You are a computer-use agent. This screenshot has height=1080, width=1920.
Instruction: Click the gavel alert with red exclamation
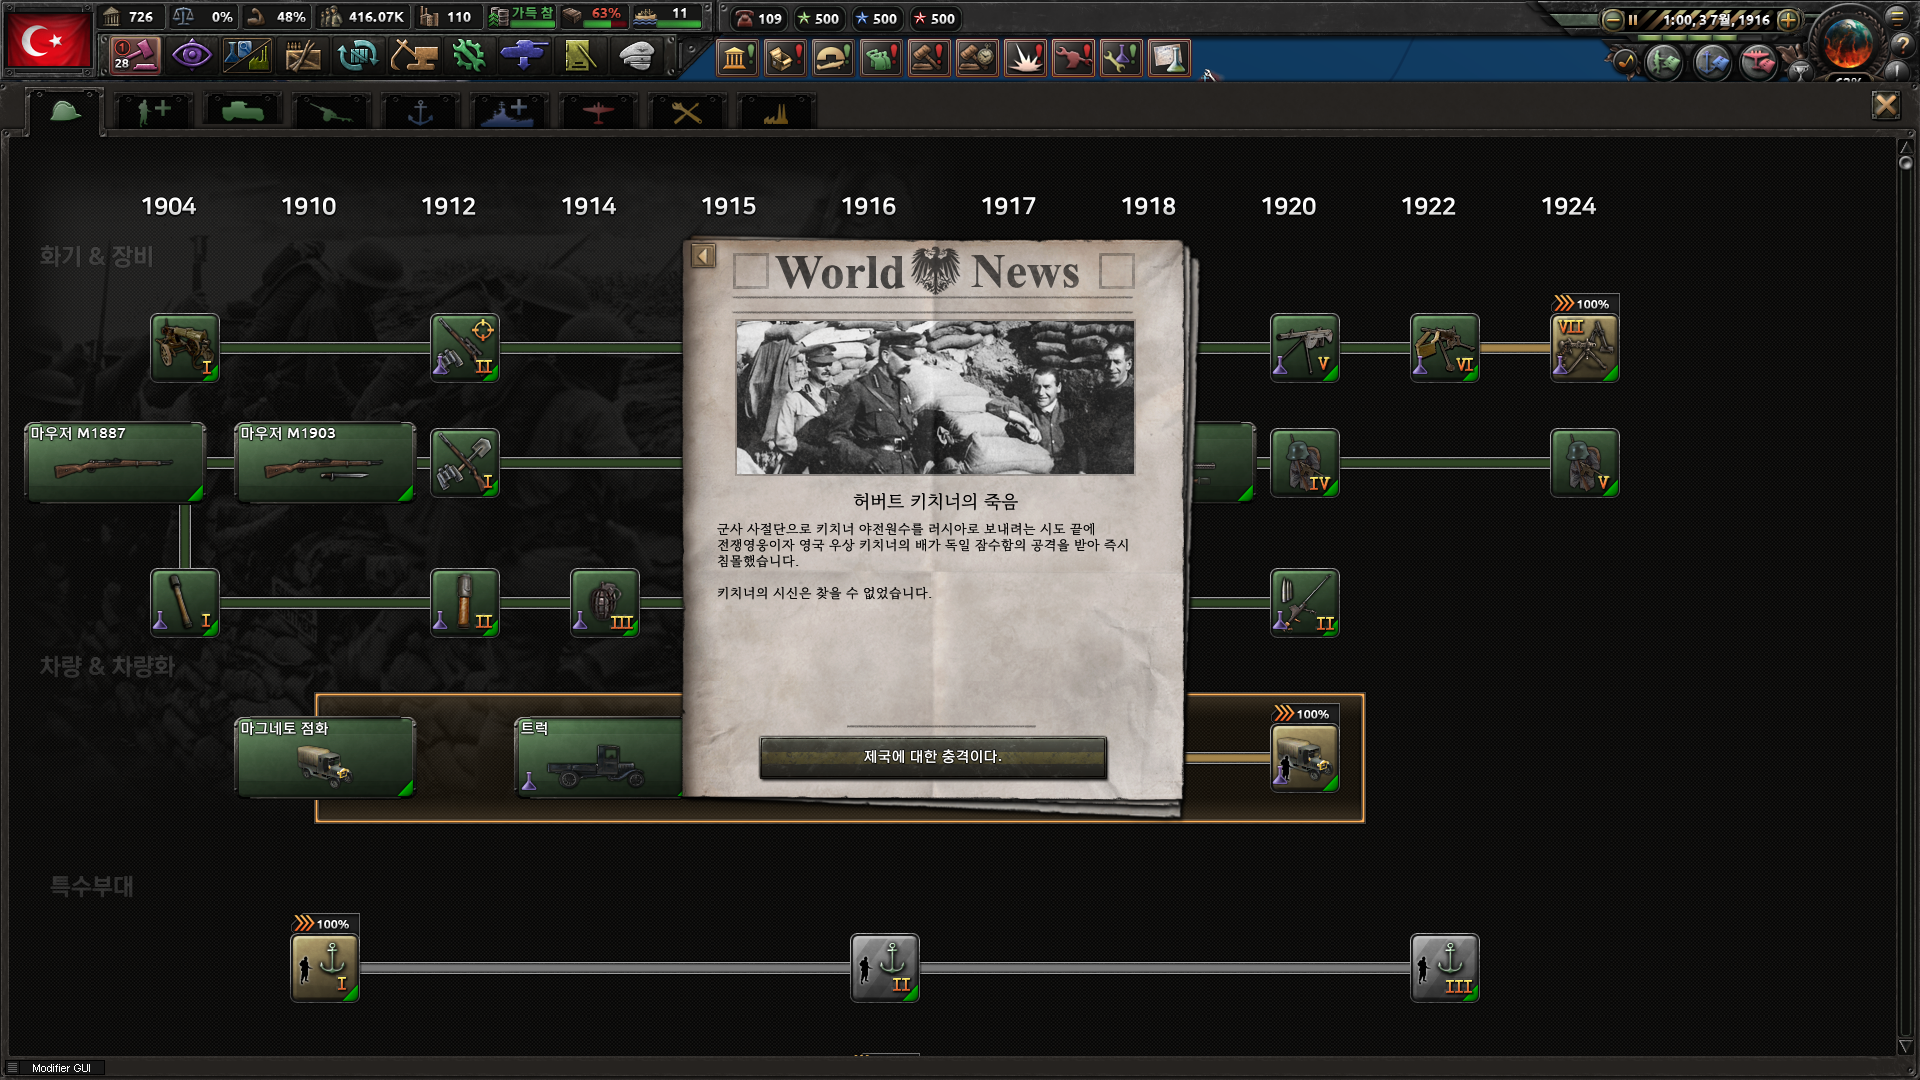tap(929, 58)
